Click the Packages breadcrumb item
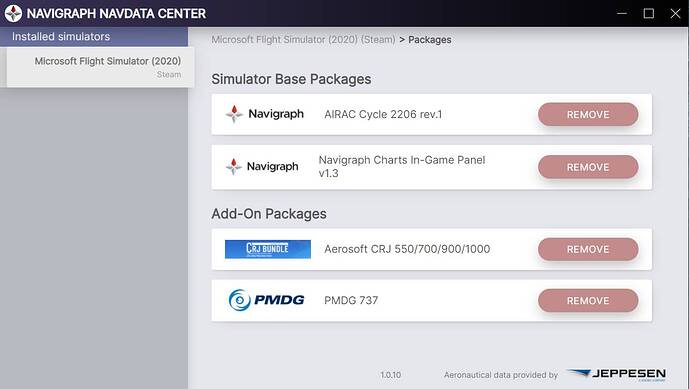This screenshot has height=389, width=689. point(429,40)
